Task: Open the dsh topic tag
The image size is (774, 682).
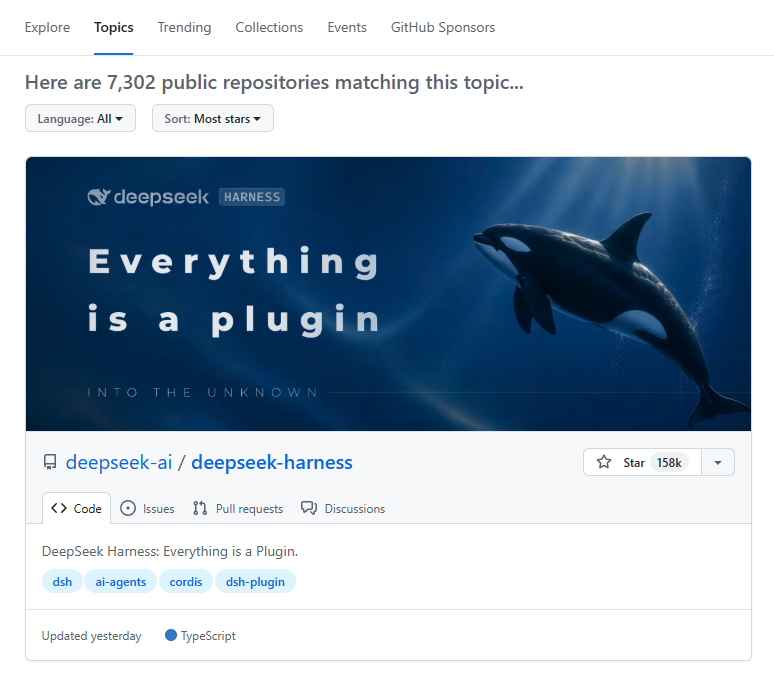Action: pos(62,581)
